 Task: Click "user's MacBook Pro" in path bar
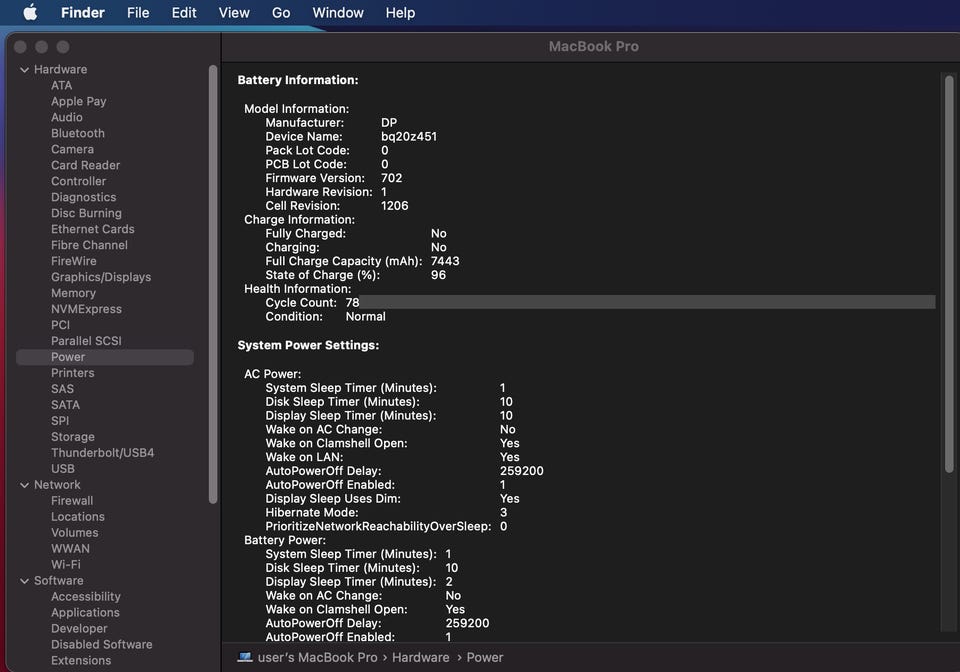[x=317, y=657]
